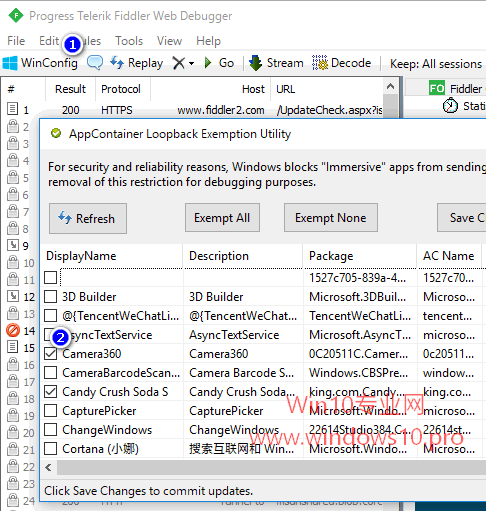Open the View menu
This screenshot has height=511, width=486.
169,41
